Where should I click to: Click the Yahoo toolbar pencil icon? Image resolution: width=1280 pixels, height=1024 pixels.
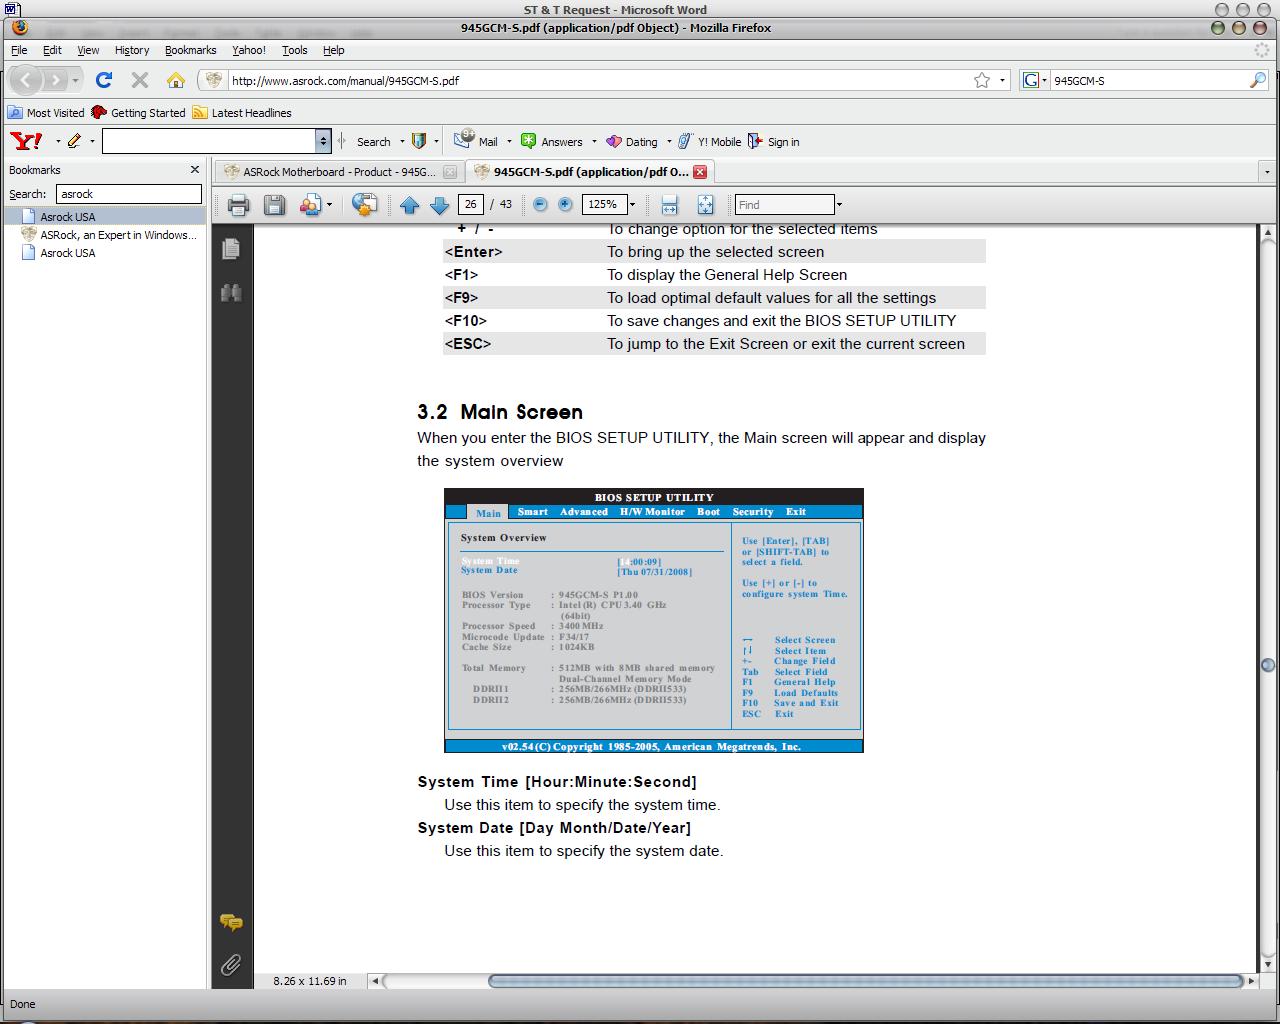point(74,141)
